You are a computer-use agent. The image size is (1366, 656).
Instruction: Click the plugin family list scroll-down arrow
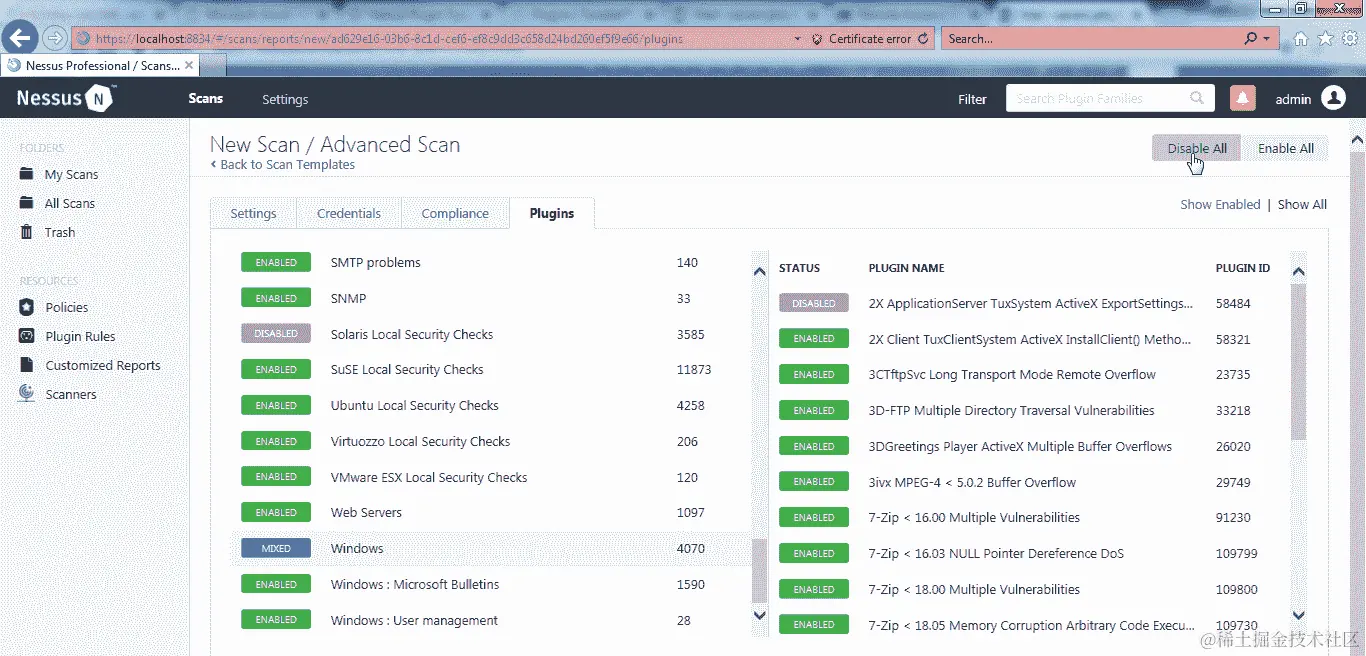coord(759,615)
